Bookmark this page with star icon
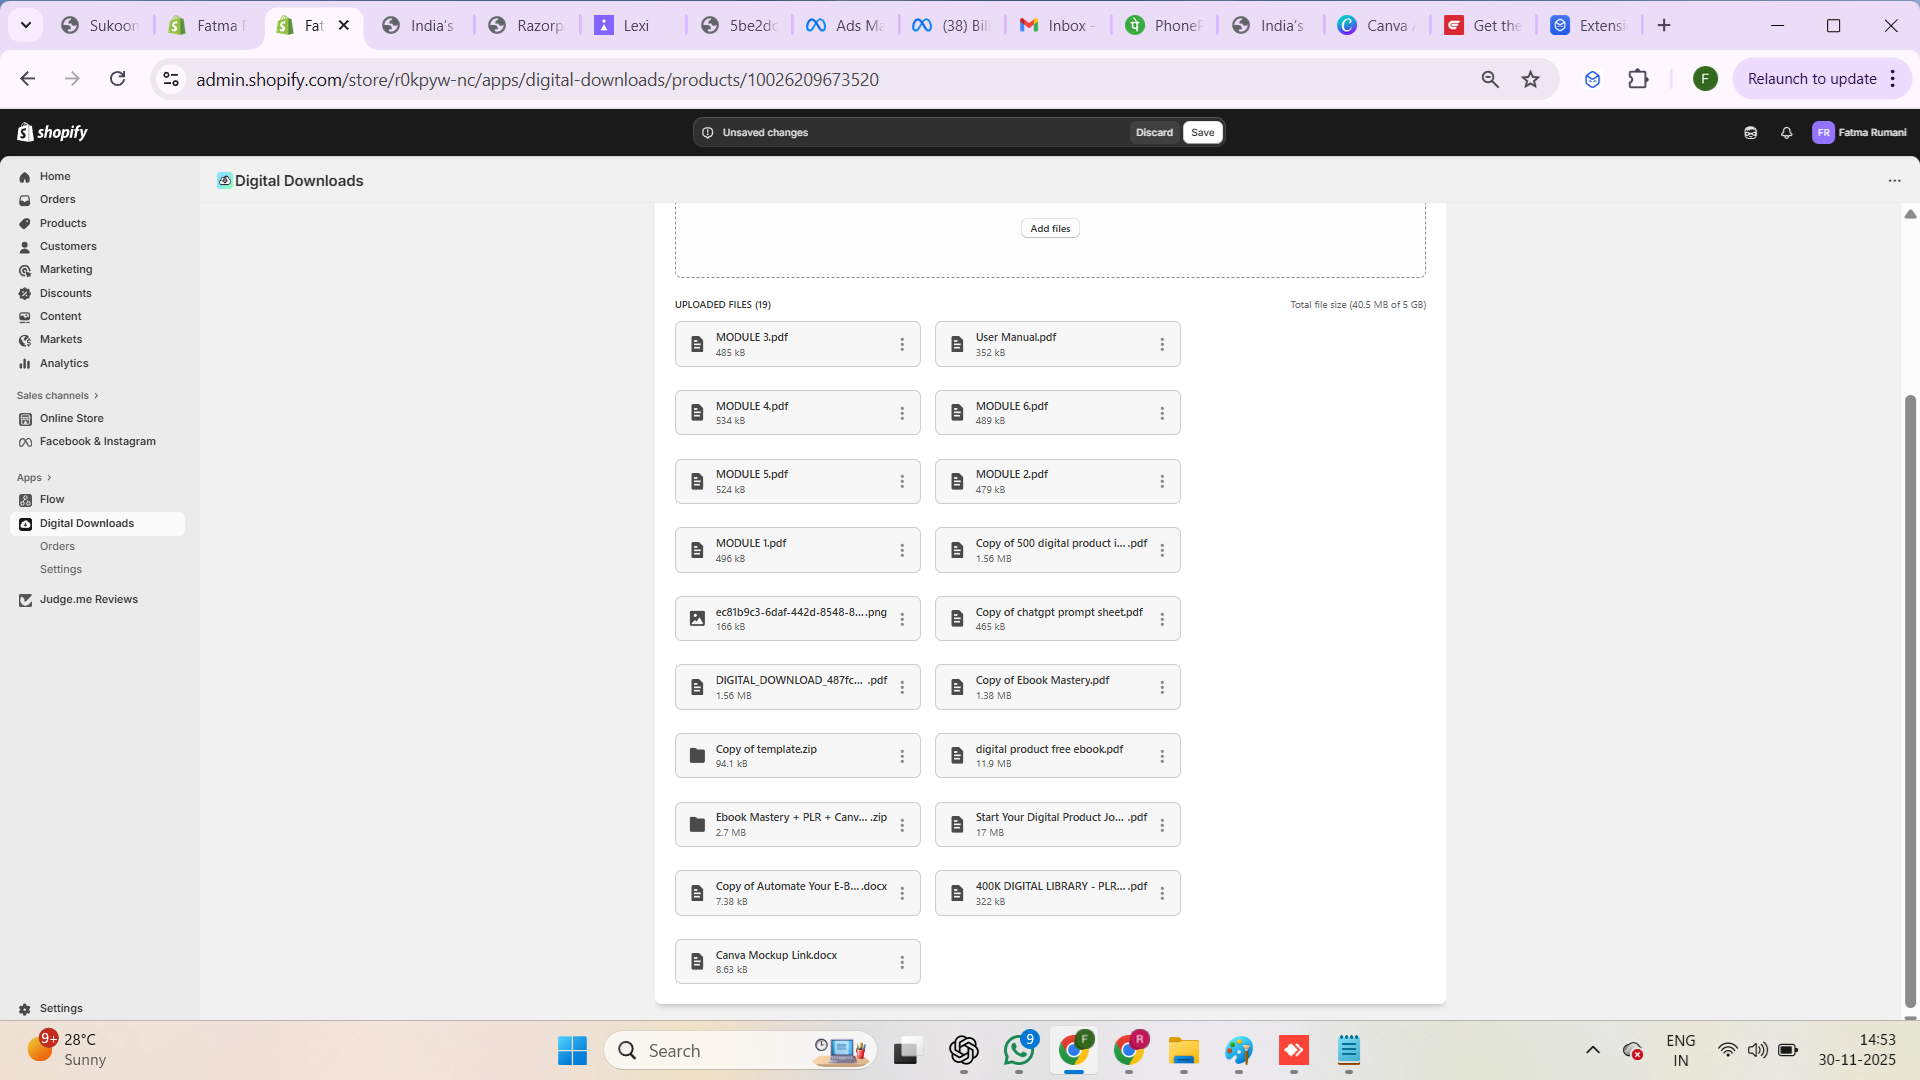The image size is (1920, 1080). click(1530, 79)
